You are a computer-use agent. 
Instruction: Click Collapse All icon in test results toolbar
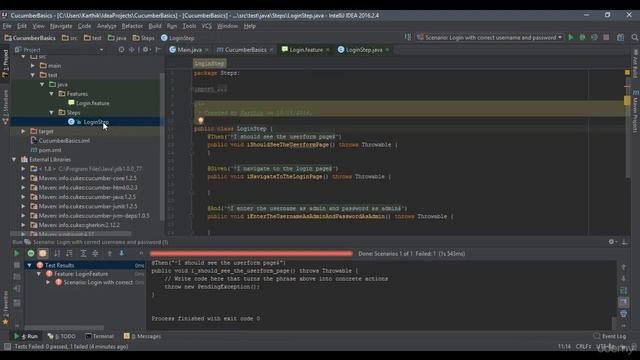(x=95, y=253)
